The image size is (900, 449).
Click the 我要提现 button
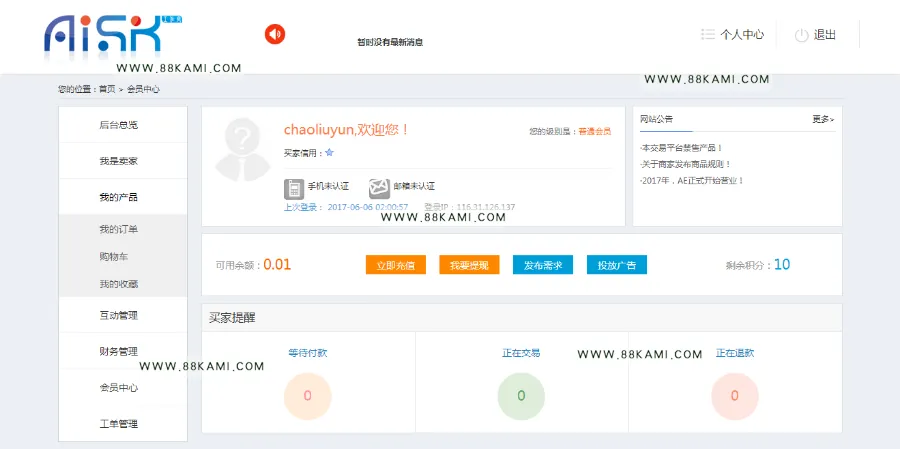point(469,265)
